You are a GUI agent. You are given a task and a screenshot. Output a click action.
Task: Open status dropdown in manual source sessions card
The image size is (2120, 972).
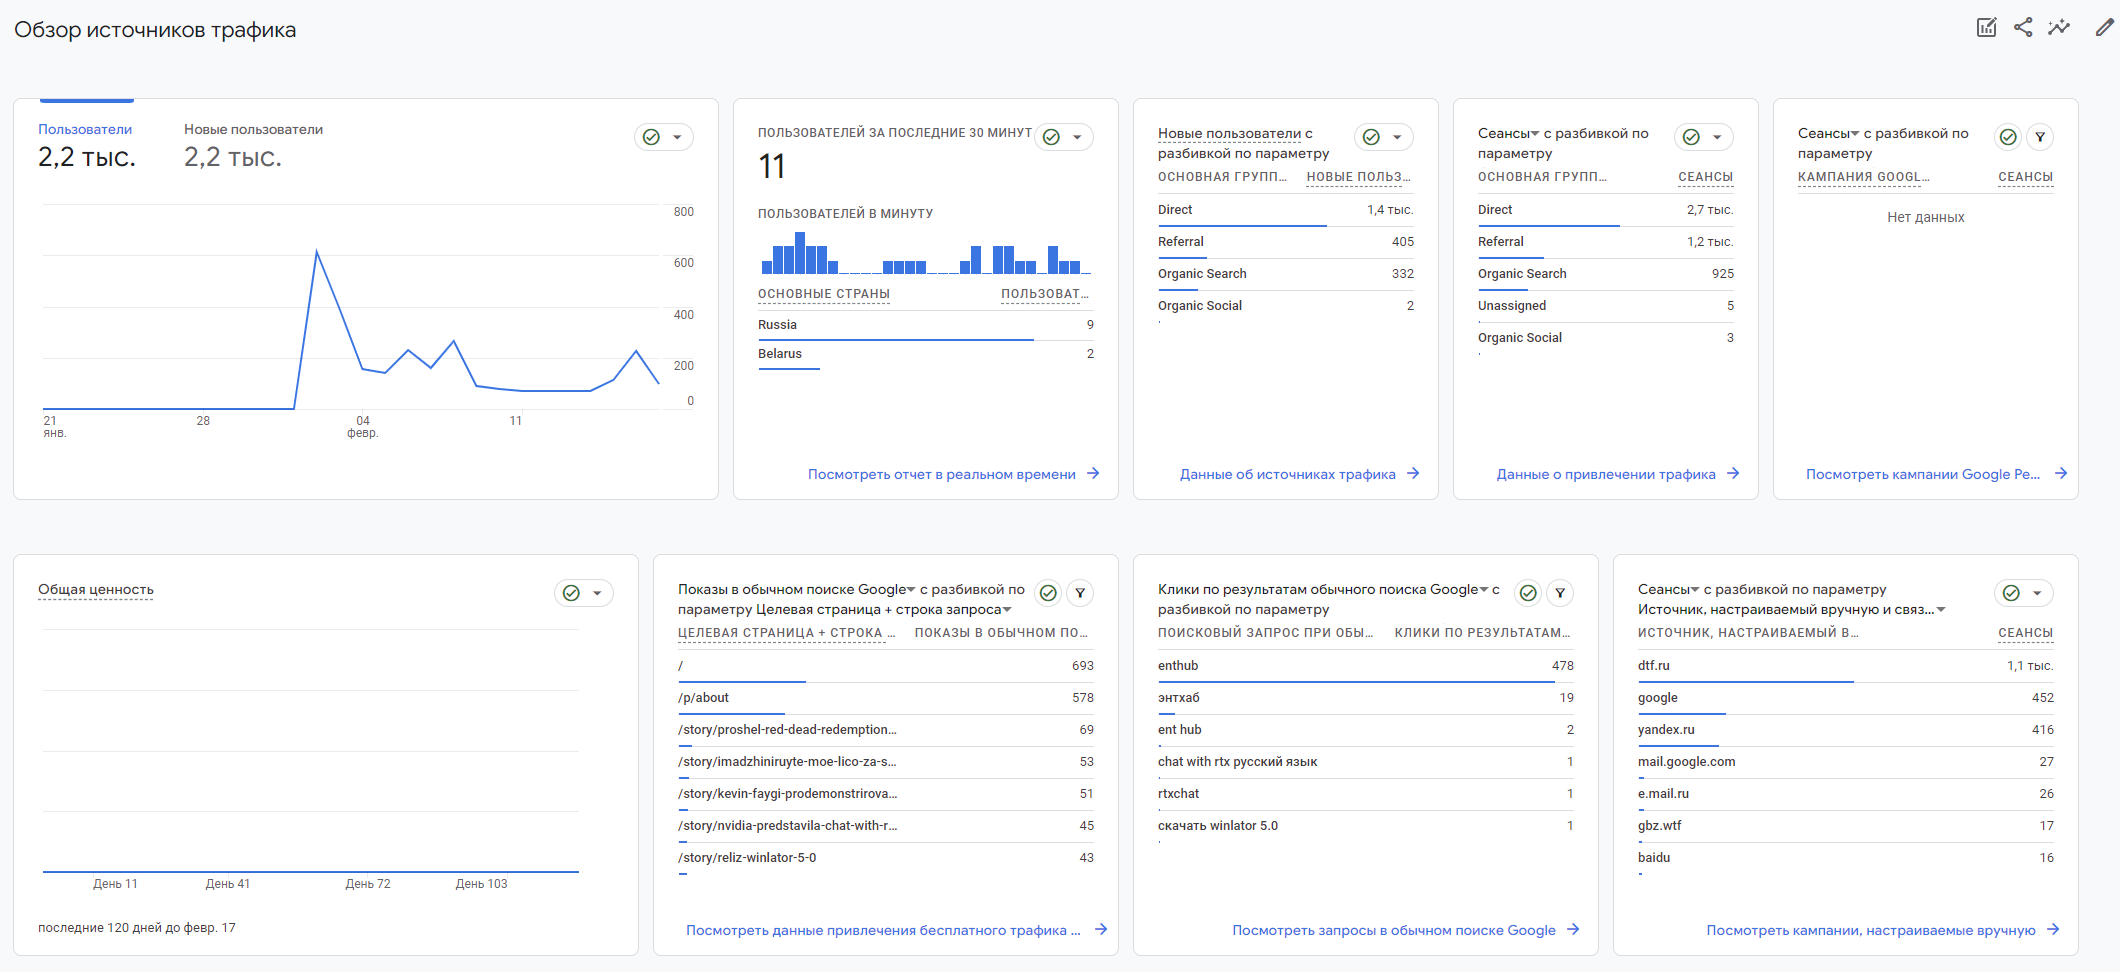[2024, 593]
